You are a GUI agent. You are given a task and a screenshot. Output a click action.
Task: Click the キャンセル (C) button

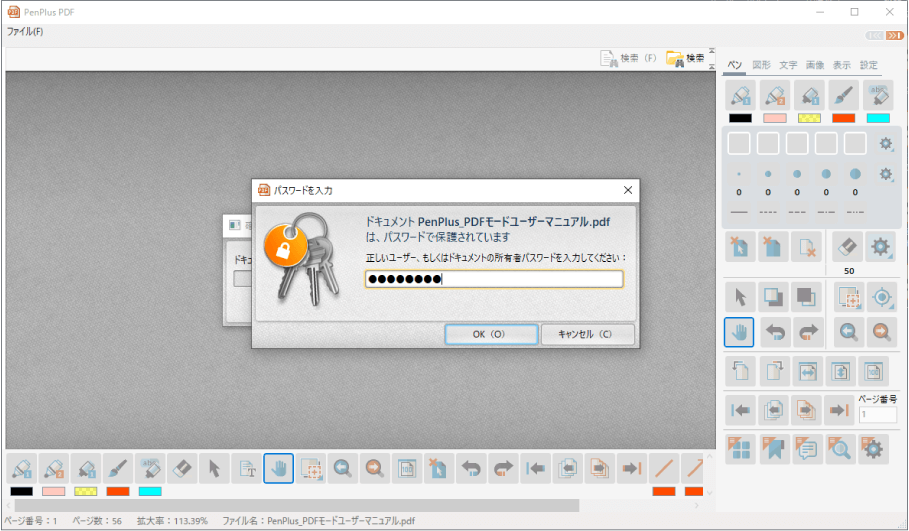[587, 334]
